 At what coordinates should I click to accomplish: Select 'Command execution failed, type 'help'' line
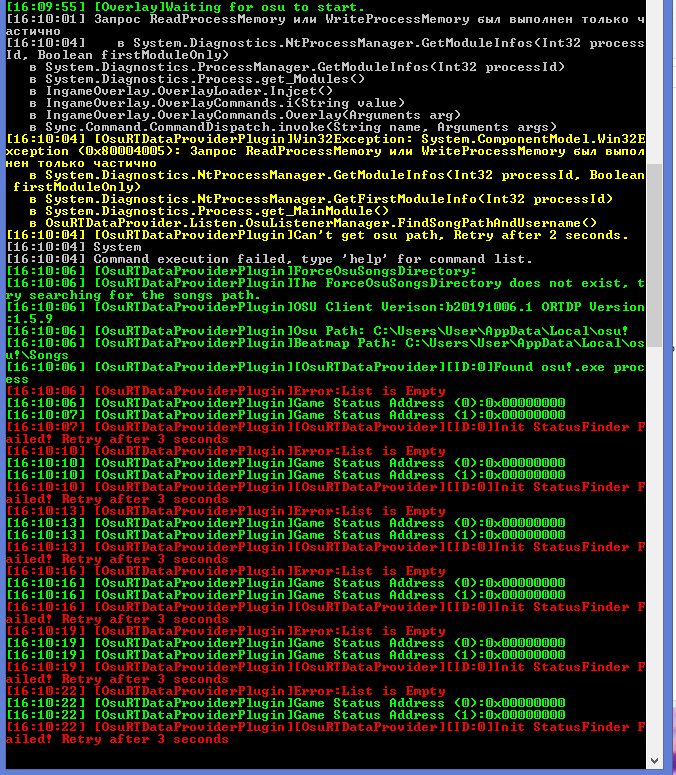269,259
